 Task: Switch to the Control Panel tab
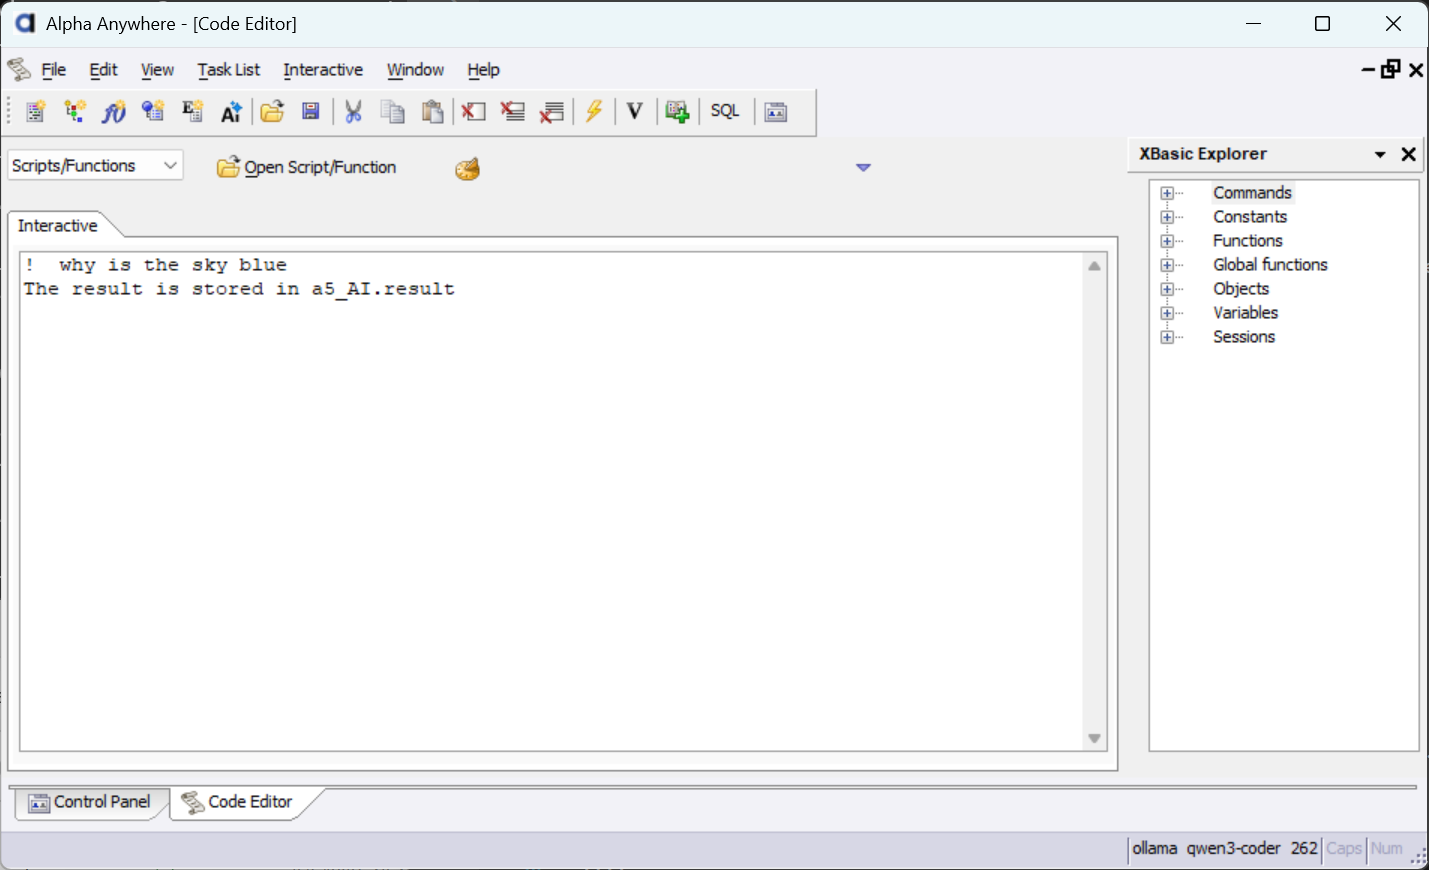point(90,802)
